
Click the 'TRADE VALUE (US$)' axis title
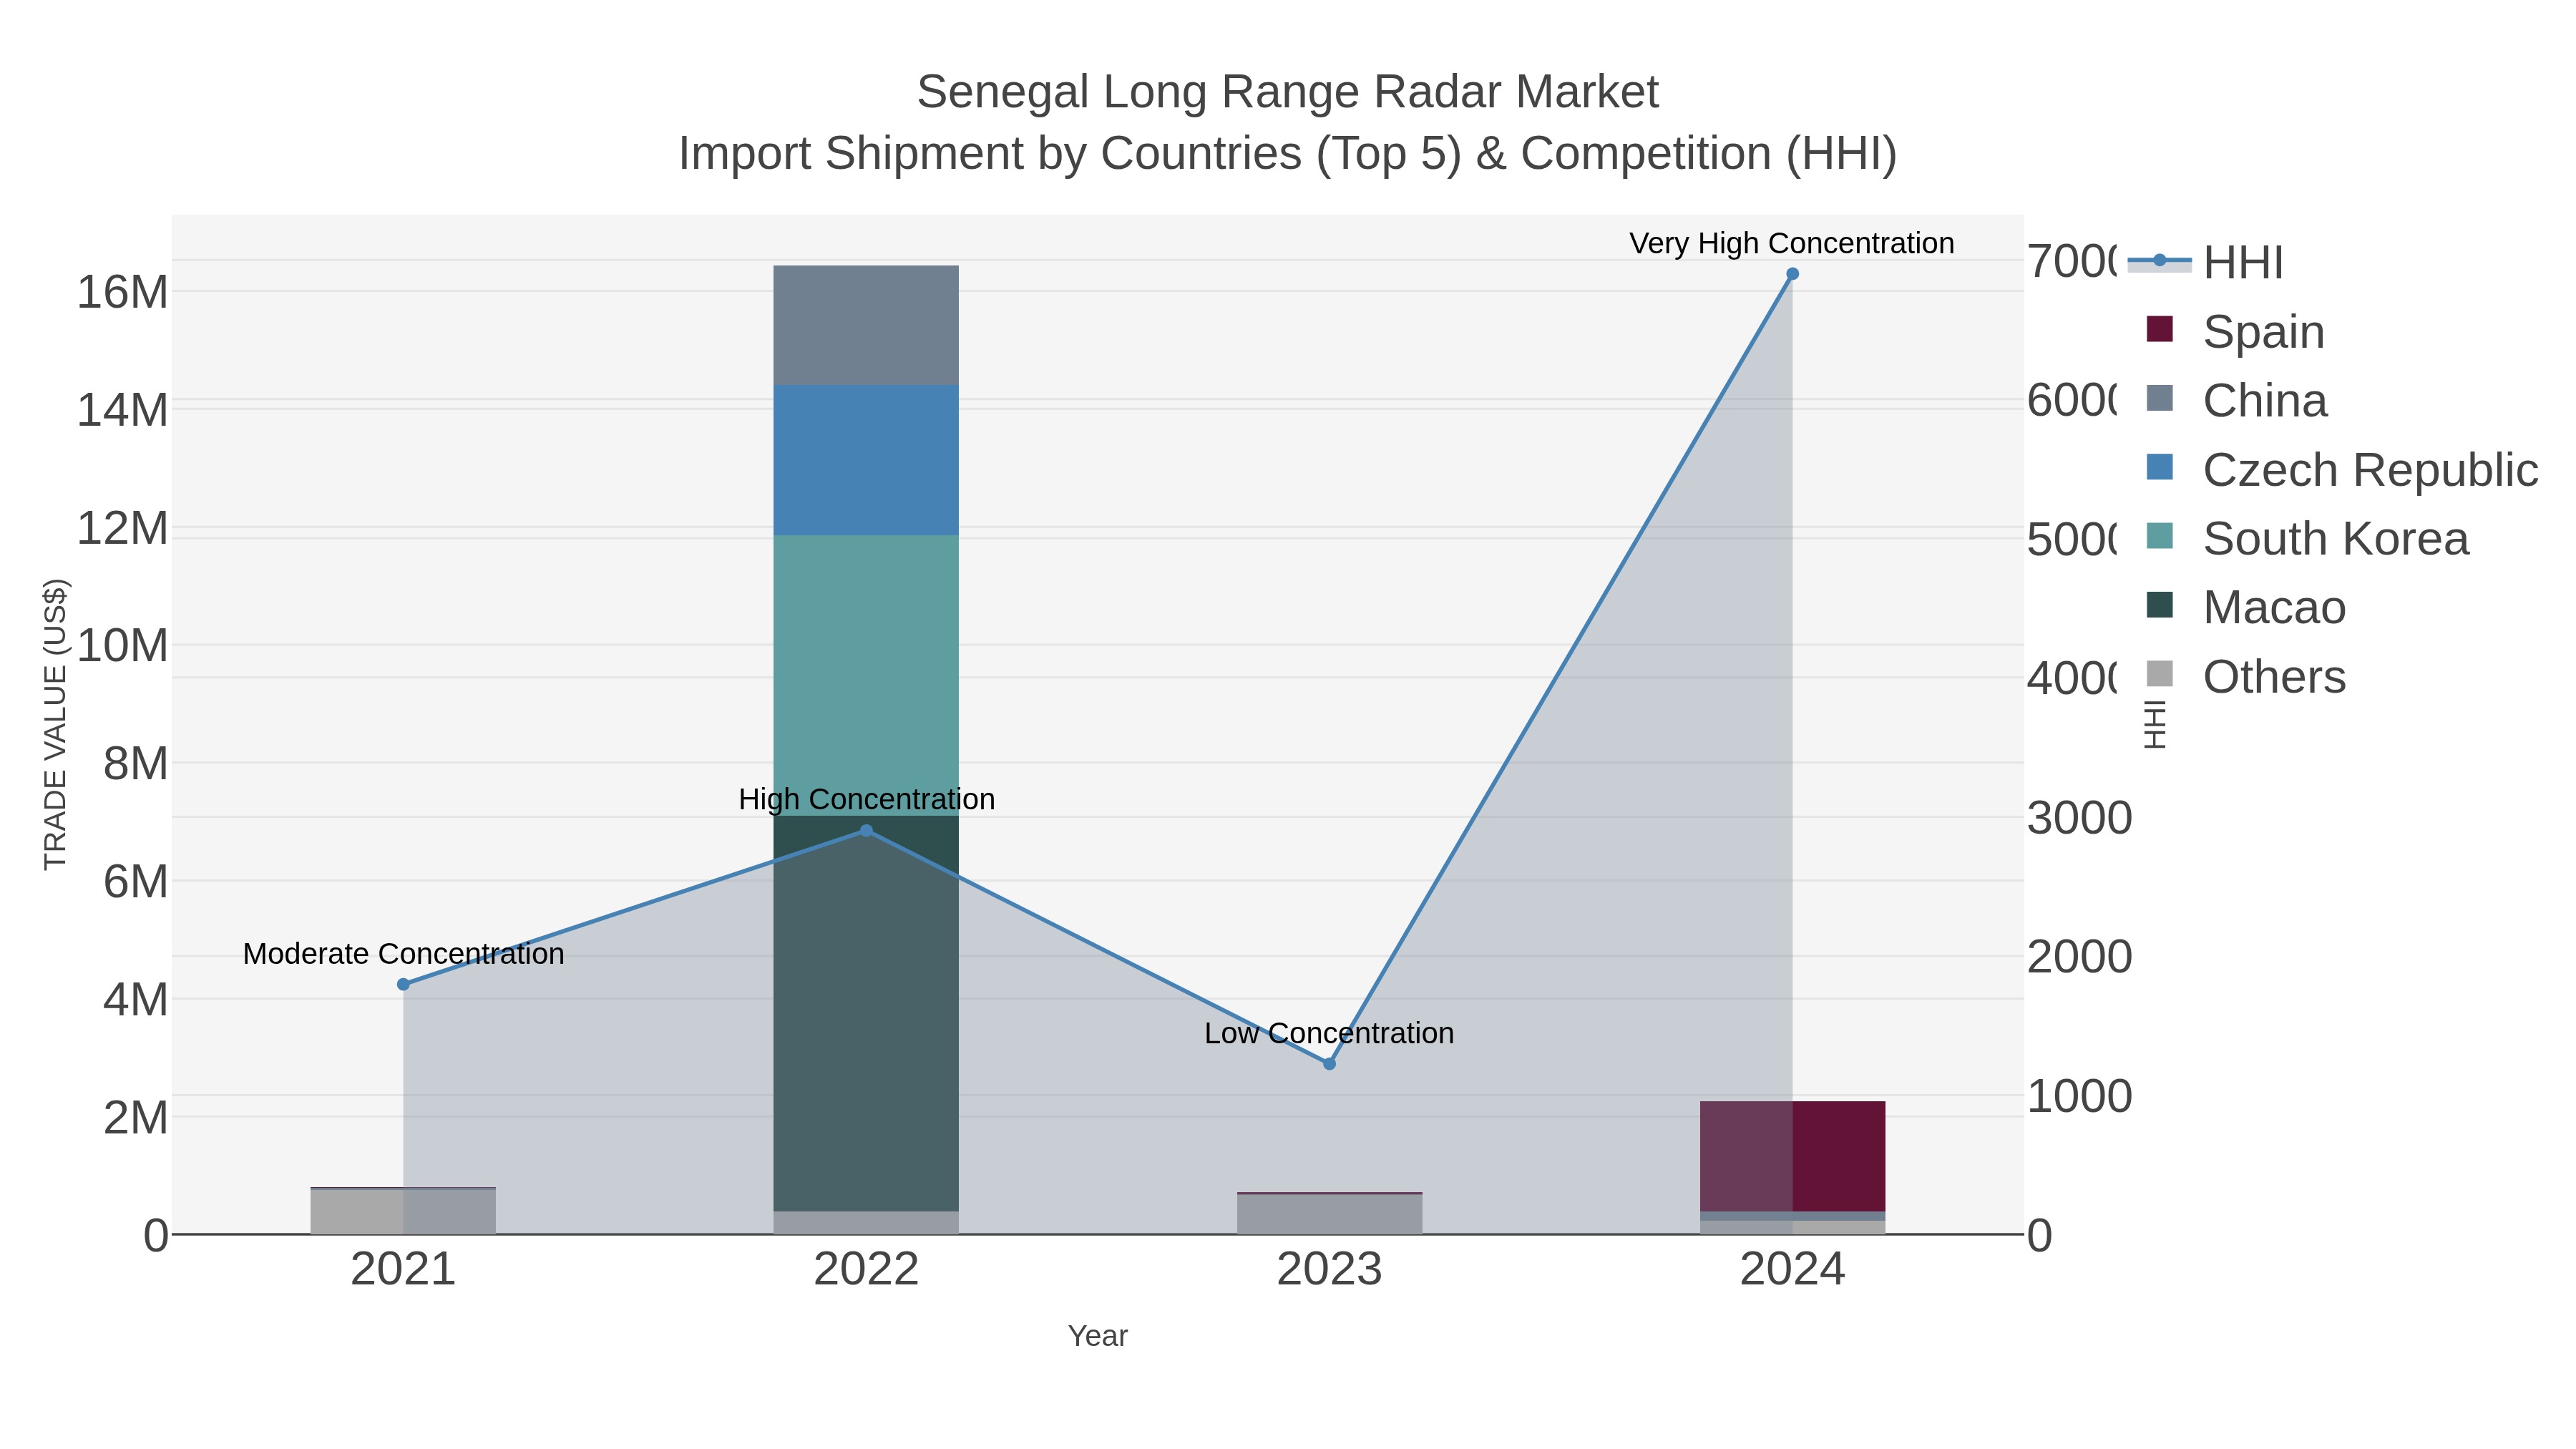pos(55,724)
